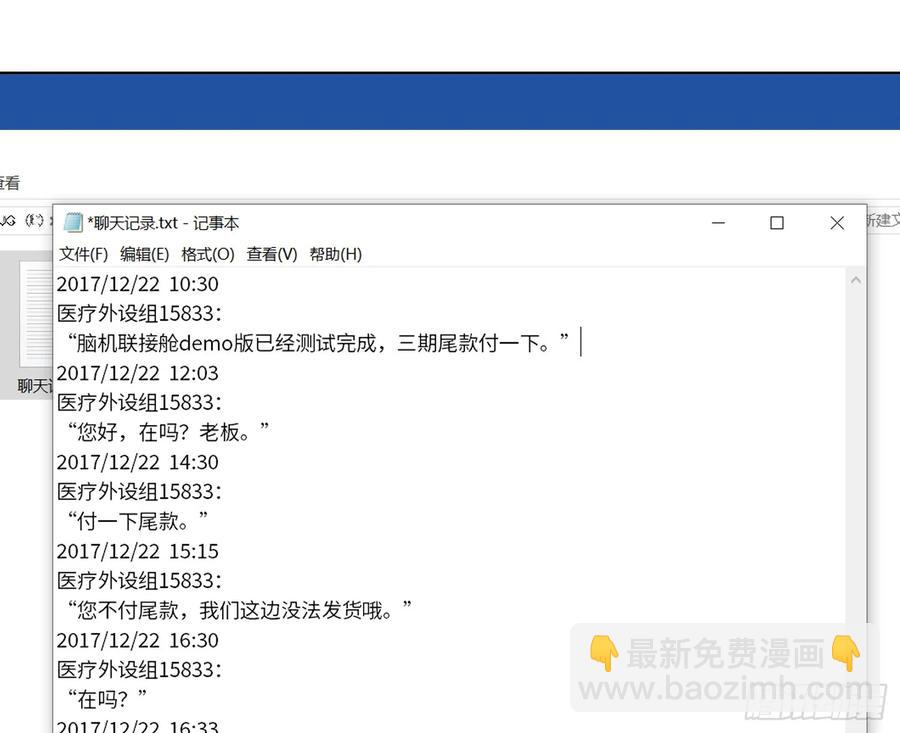Open the 查看(V) menu in Notepad
This screenshot has width=900, height=733.
tap(272, 254)
